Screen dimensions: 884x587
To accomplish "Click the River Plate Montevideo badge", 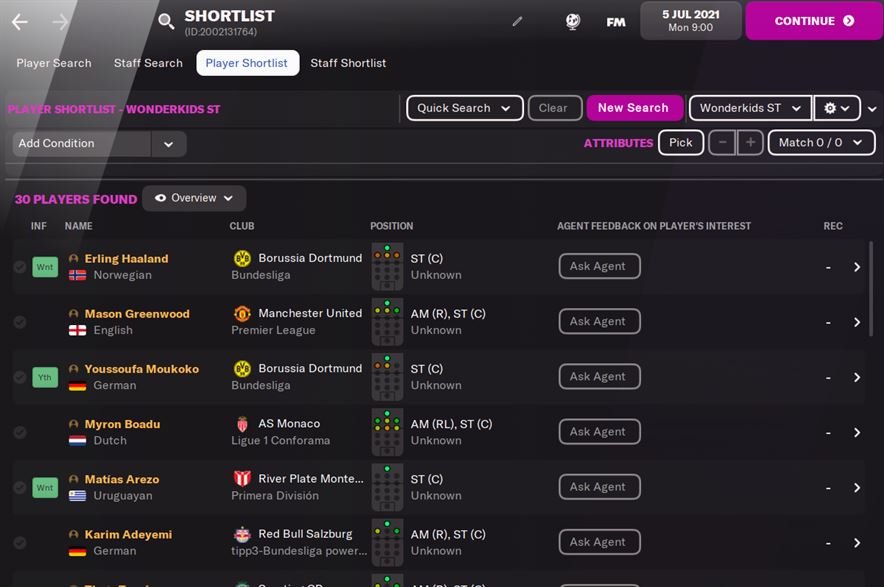I will click(x=242, y=479).
